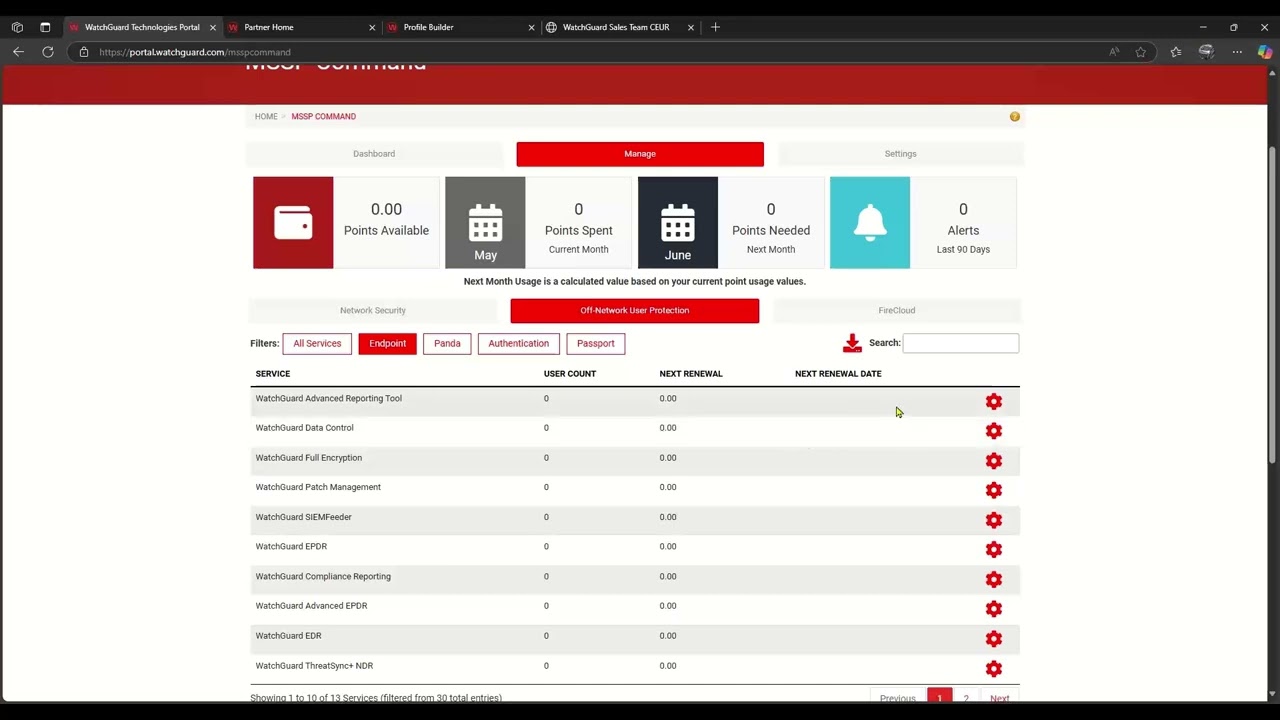Viewport: 1280px width, 720px height.
Task: Filter by Passport services
Action: point(595,344)
